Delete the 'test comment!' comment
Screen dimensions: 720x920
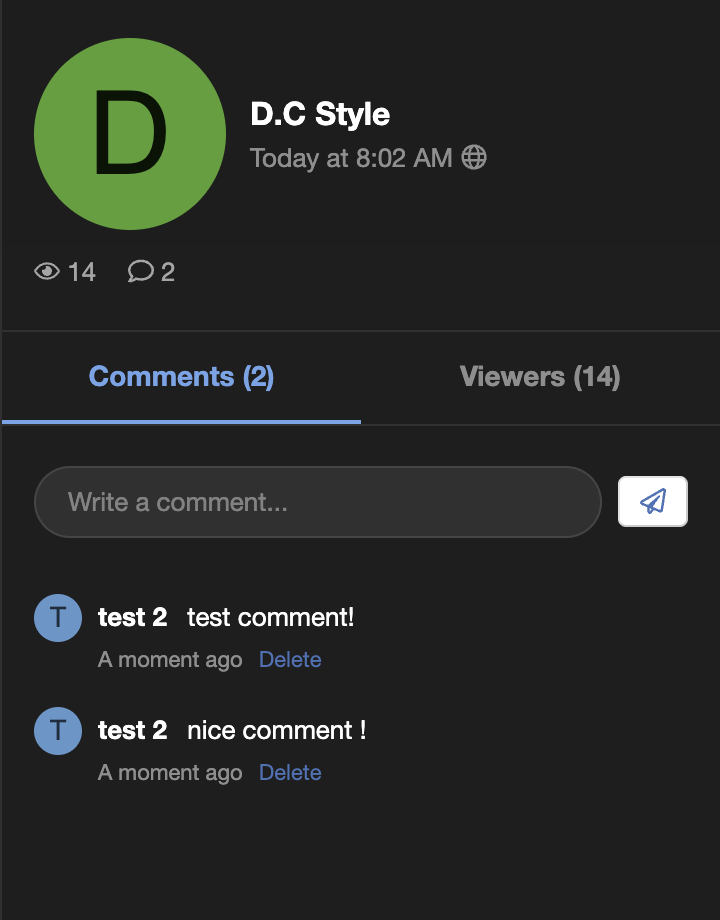click(290, 659)
